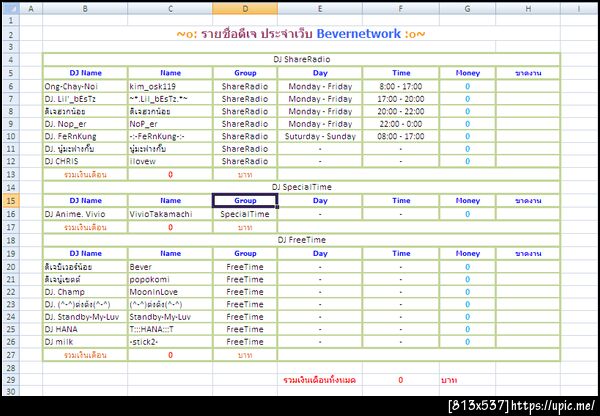This screenshot has height=416, width=600.
Task: Select the 'Bever' name cell
Action: point(170,267)
